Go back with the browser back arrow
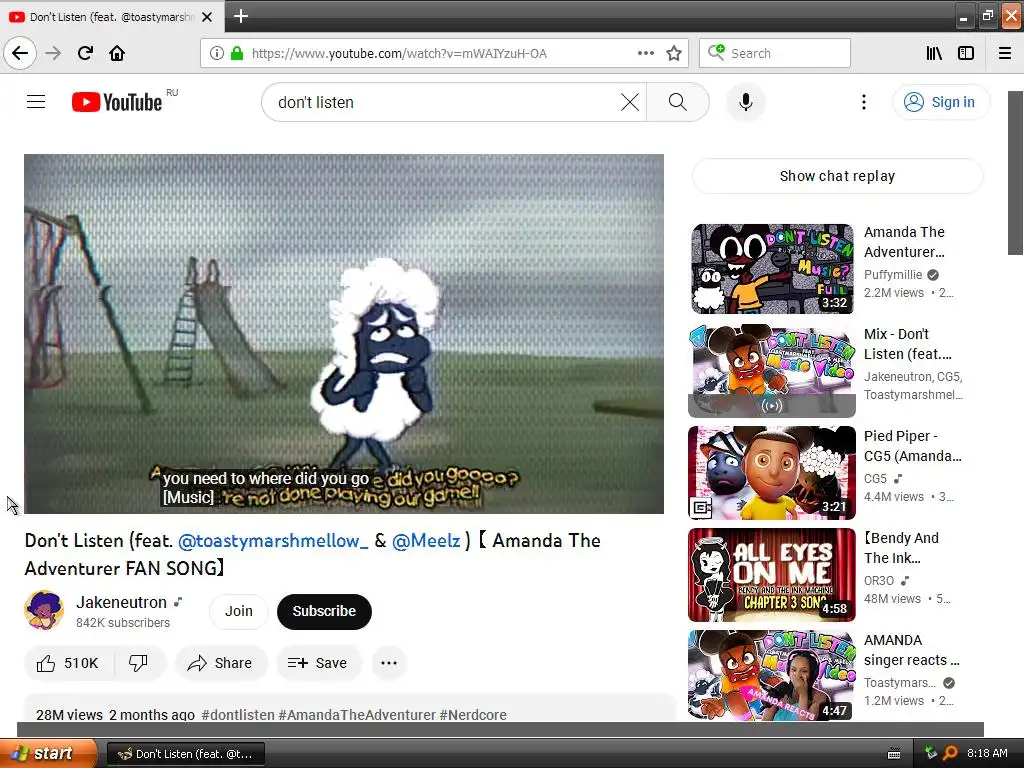 (x=20, y=53)
